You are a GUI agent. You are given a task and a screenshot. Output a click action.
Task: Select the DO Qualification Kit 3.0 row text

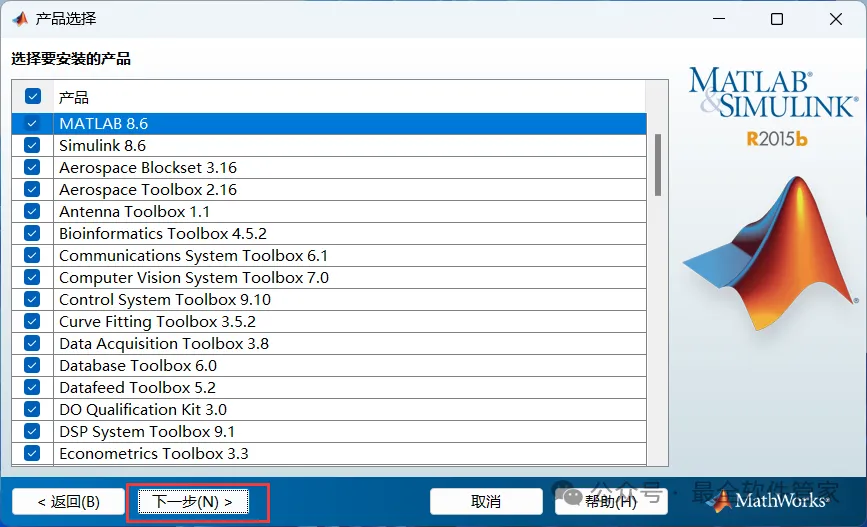click(x=143, y=410)
